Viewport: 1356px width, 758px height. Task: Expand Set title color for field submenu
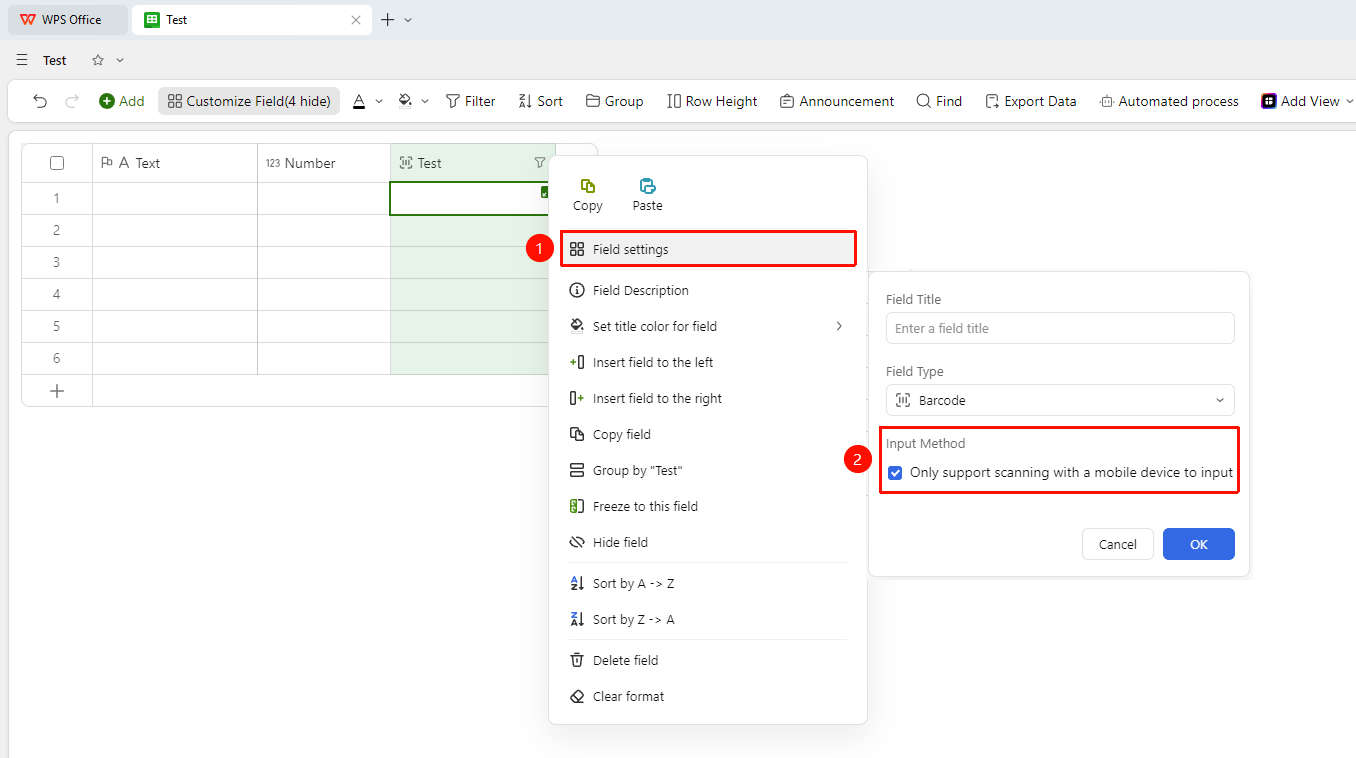pos(708,327)
